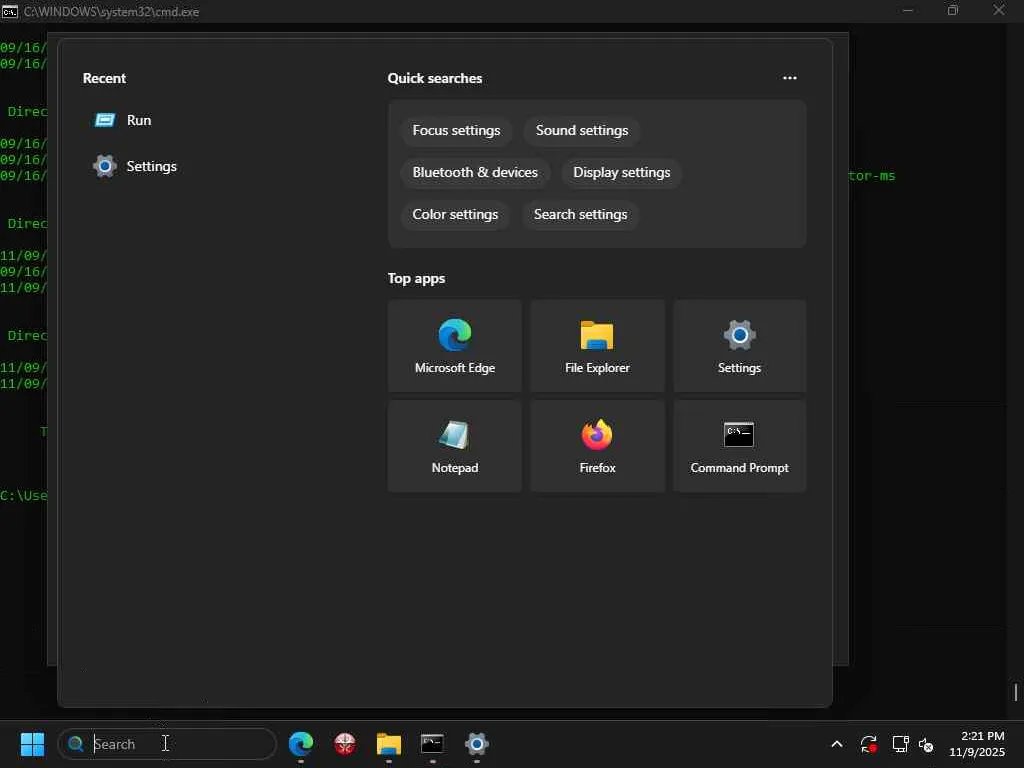Select the Display settings quick search
Screen dimensions: 1024x768
621,172
